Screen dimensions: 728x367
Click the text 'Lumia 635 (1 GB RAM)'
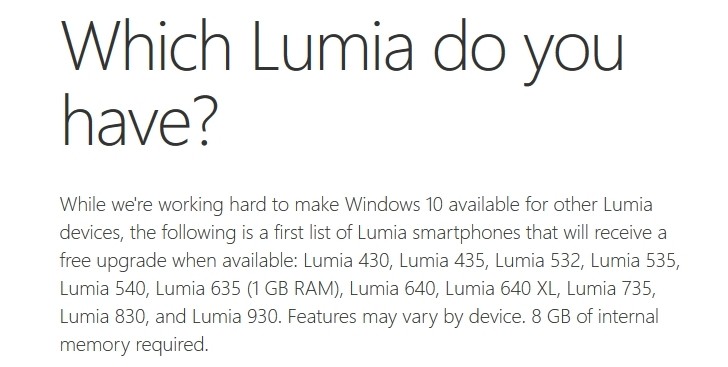[x=247, y=289]
